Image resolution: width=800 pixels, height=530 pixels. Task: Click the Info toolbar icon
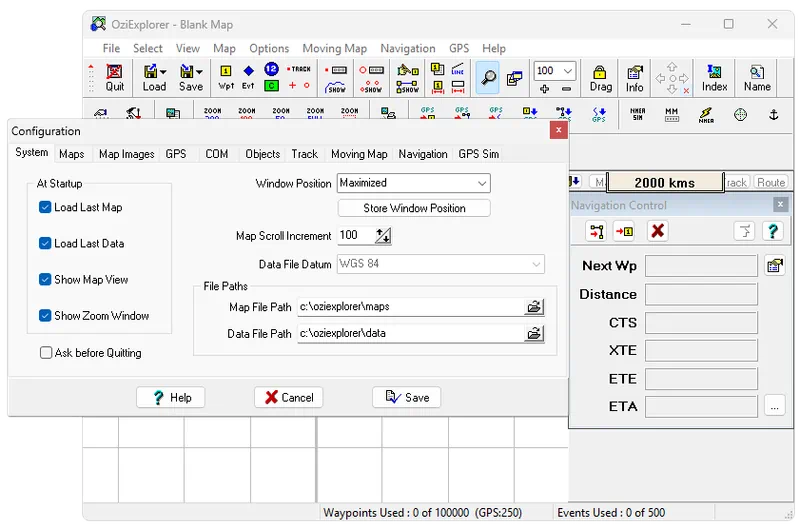coord(635,78)
